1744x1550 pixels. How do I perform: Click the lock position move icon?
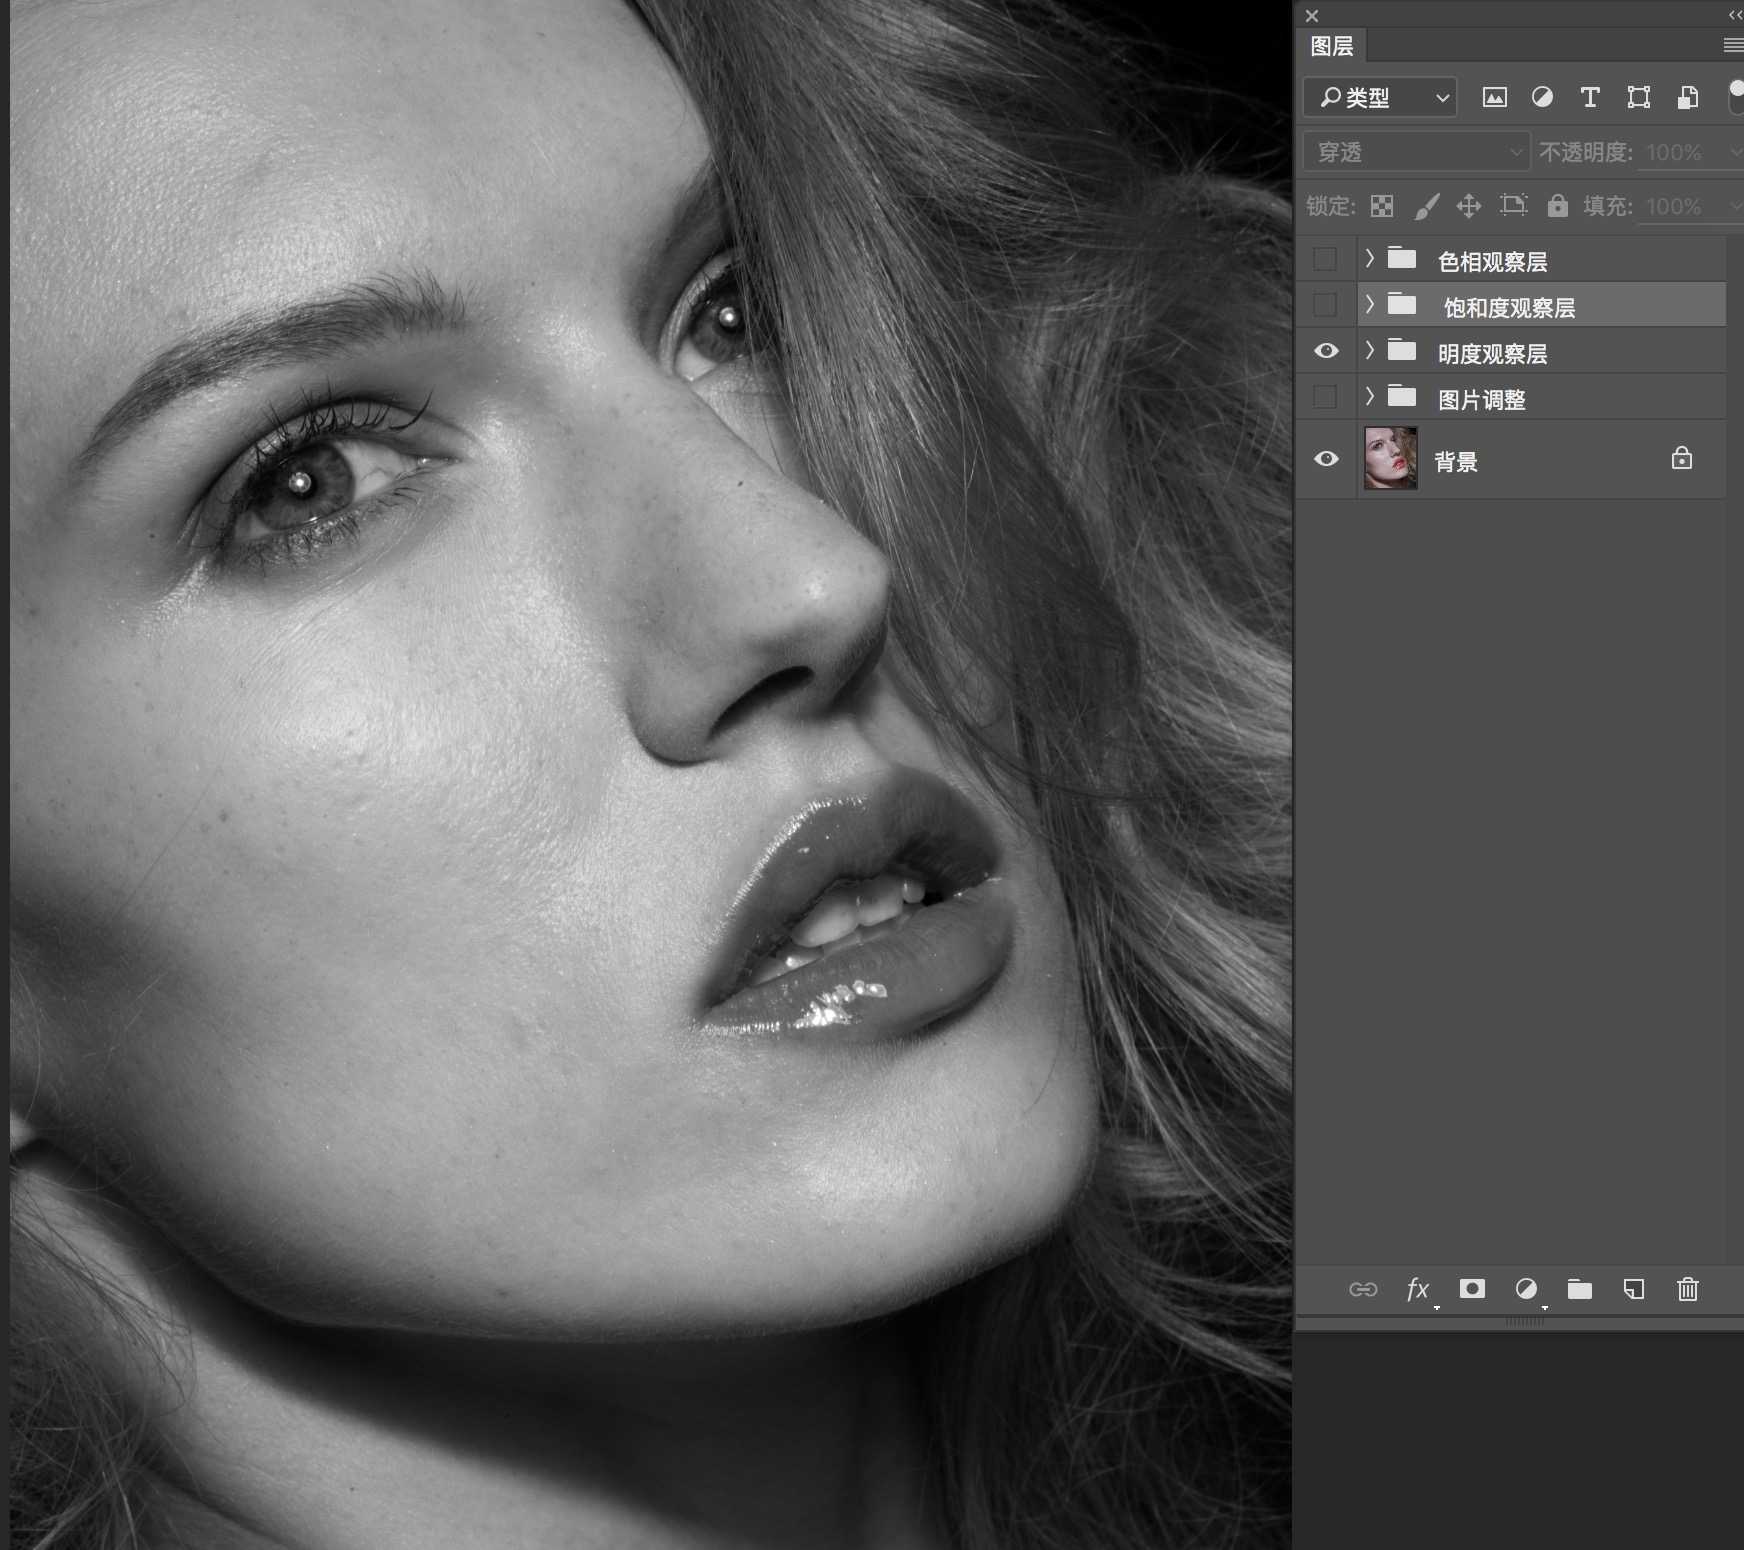tap(1468, 206)
